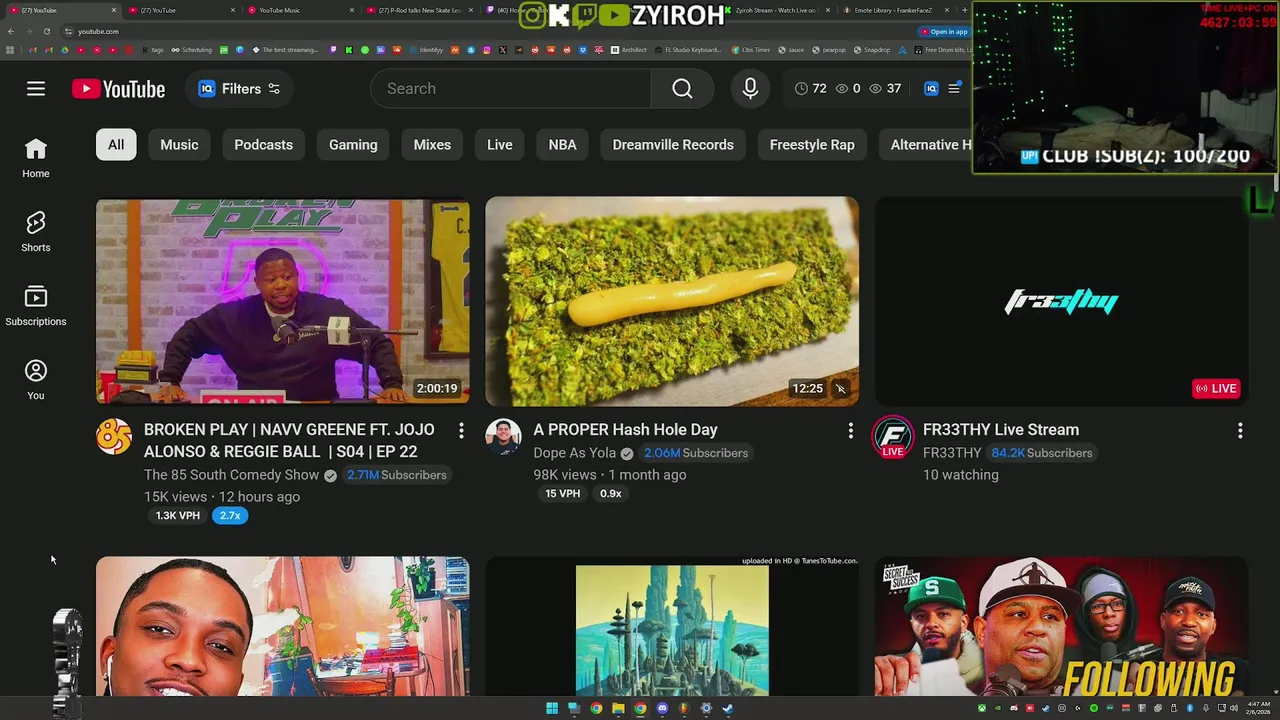Screen dimensions: 1280x720
Task: Select the Freestyle Rap chip
Action: click(x=812, y=145)
